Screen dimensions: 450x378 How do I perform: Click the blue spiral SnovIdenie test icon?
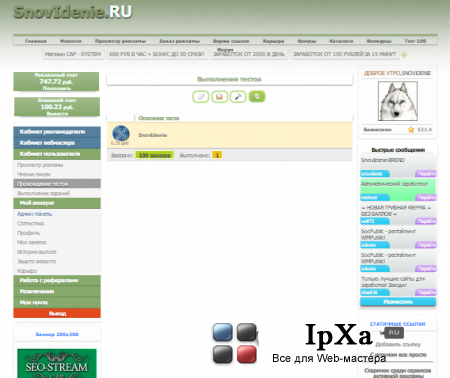[121, 133]
